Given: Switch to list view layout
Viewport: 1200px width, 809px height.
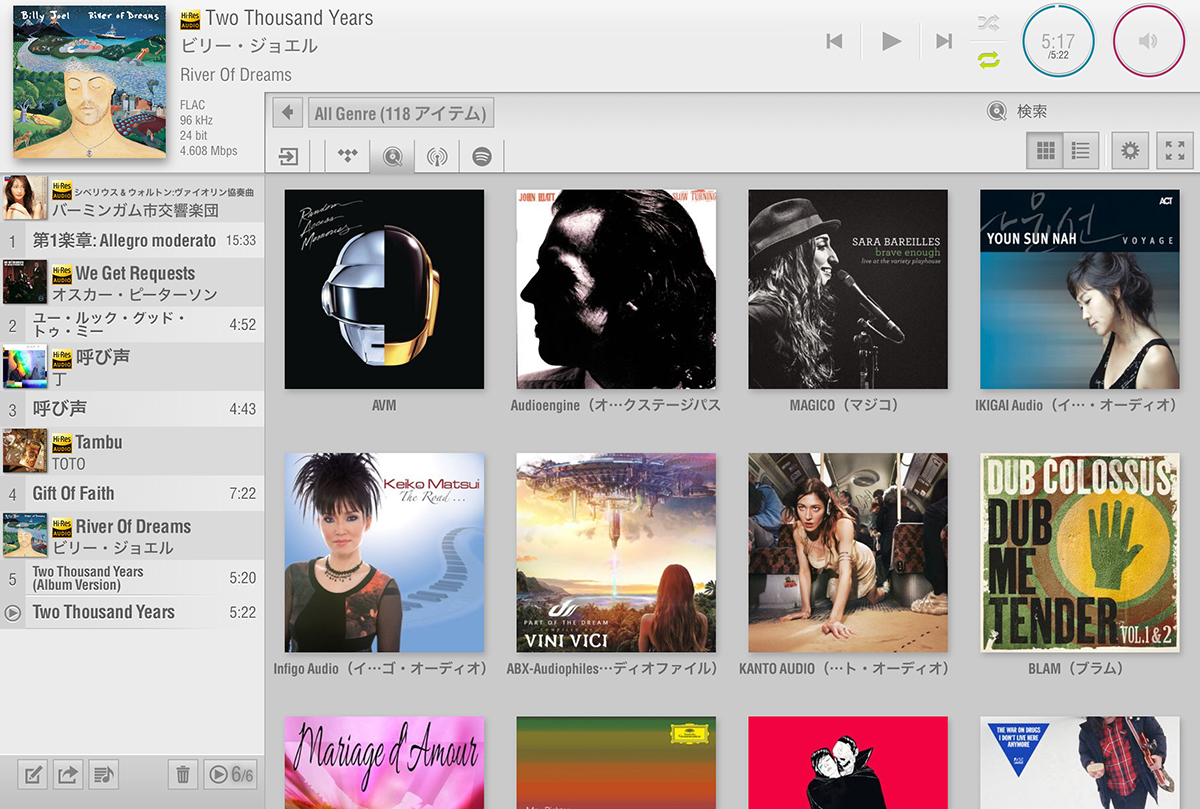Looking at the screenshot, I should coord(1081,151).
